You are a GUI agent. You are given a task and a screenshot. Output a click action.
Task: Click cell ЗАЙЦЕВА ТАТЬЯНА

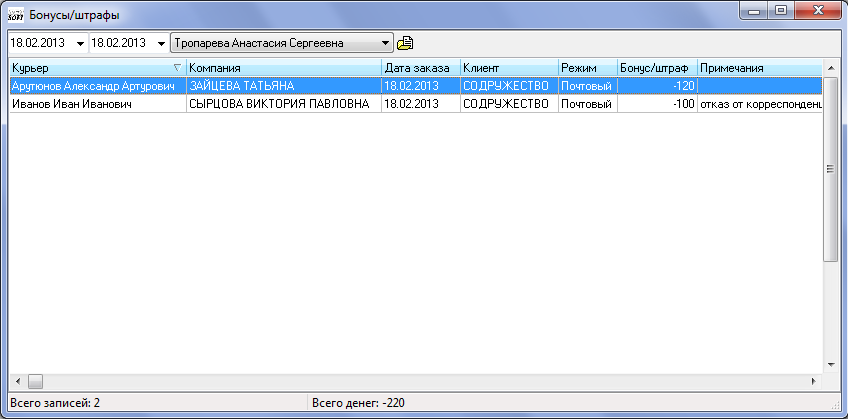tap(284, 86)
